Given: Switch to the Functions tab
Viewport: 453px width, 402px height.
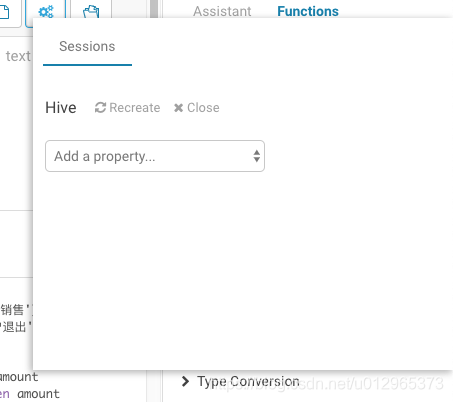Looking at the screenshot, I should tap(308, 11).
